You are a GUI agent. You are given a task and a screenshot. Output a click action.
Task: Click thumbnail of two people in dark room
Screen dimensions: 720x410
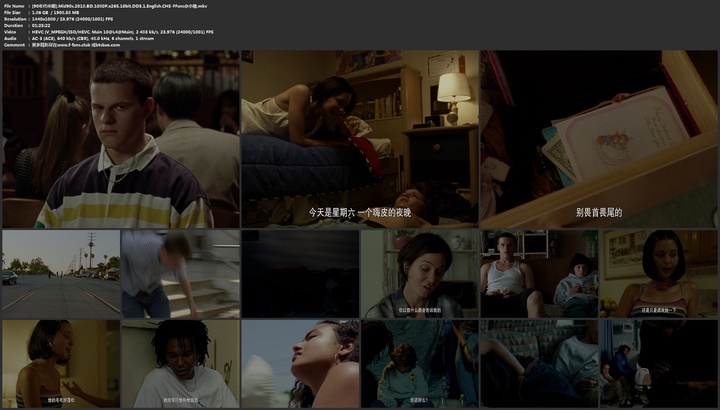tap(658, 364)
